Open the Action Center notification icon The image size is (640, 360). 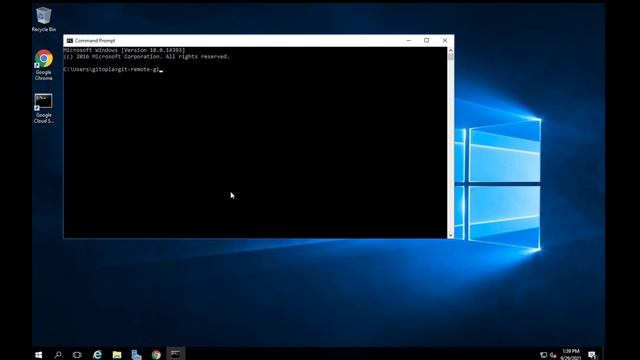coord(592,354)
